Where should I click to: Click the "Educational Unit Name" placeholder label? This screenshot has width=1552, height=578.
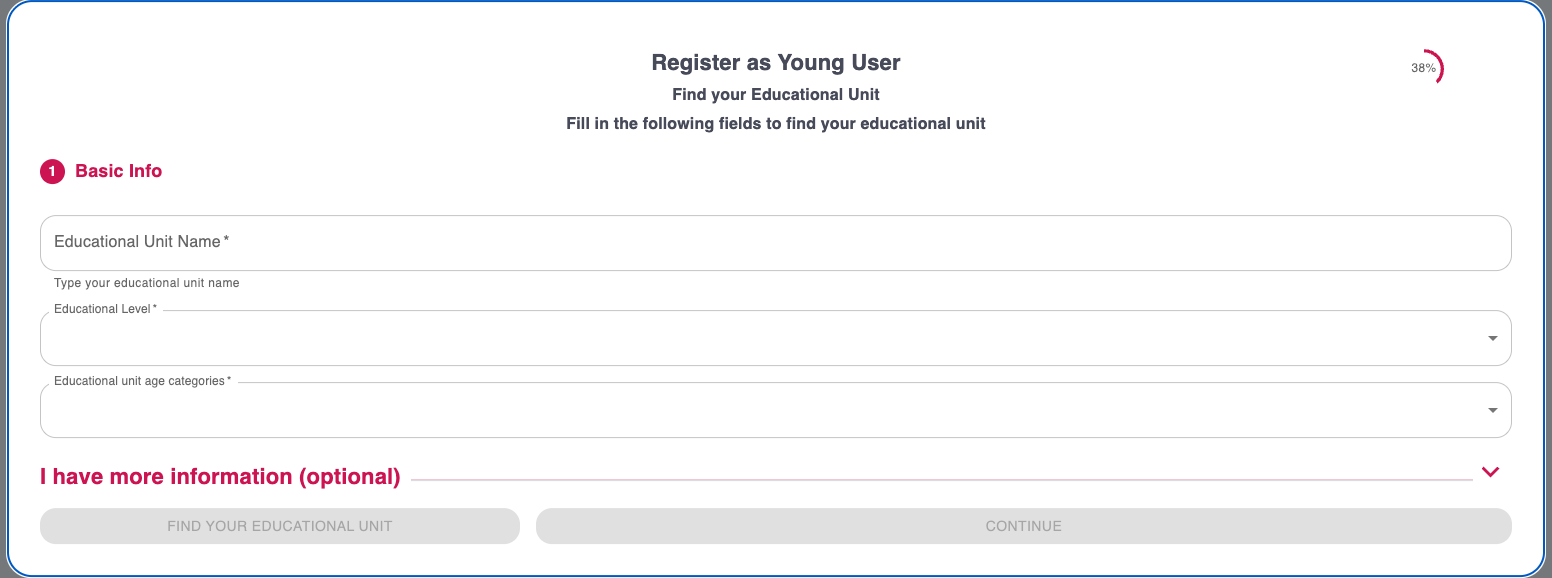pyautogui.click(x=140, y=242)
